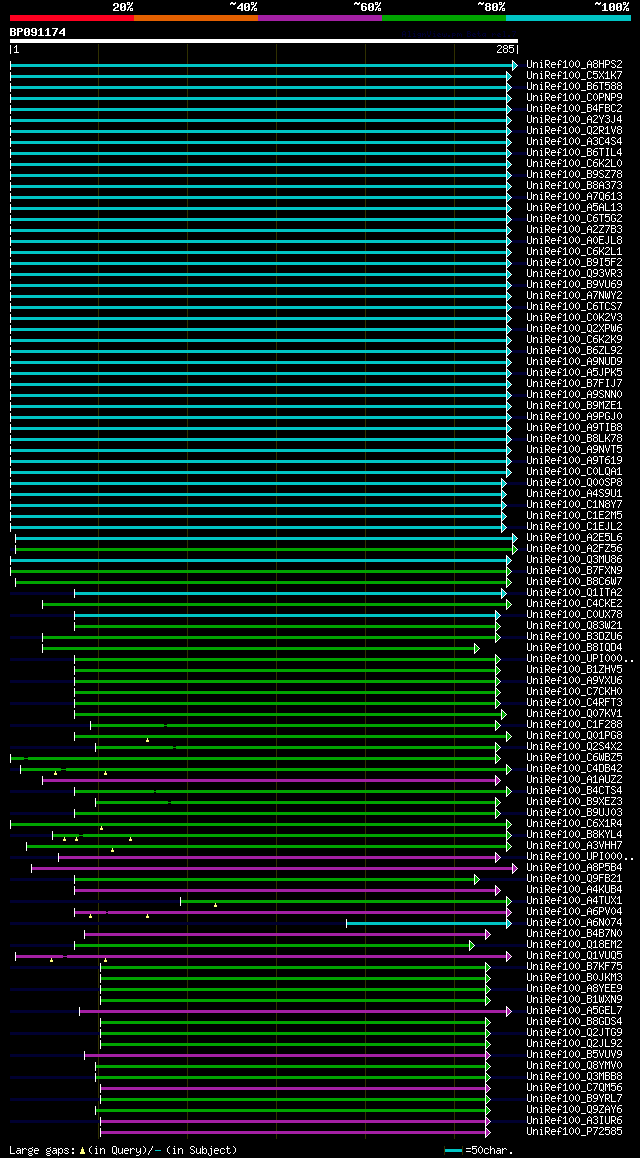The height and width of the screenshot is (1158, 640).
Task: Click the green alignment bar for UniRef100_A3VHH7
Action: point(269,846)
